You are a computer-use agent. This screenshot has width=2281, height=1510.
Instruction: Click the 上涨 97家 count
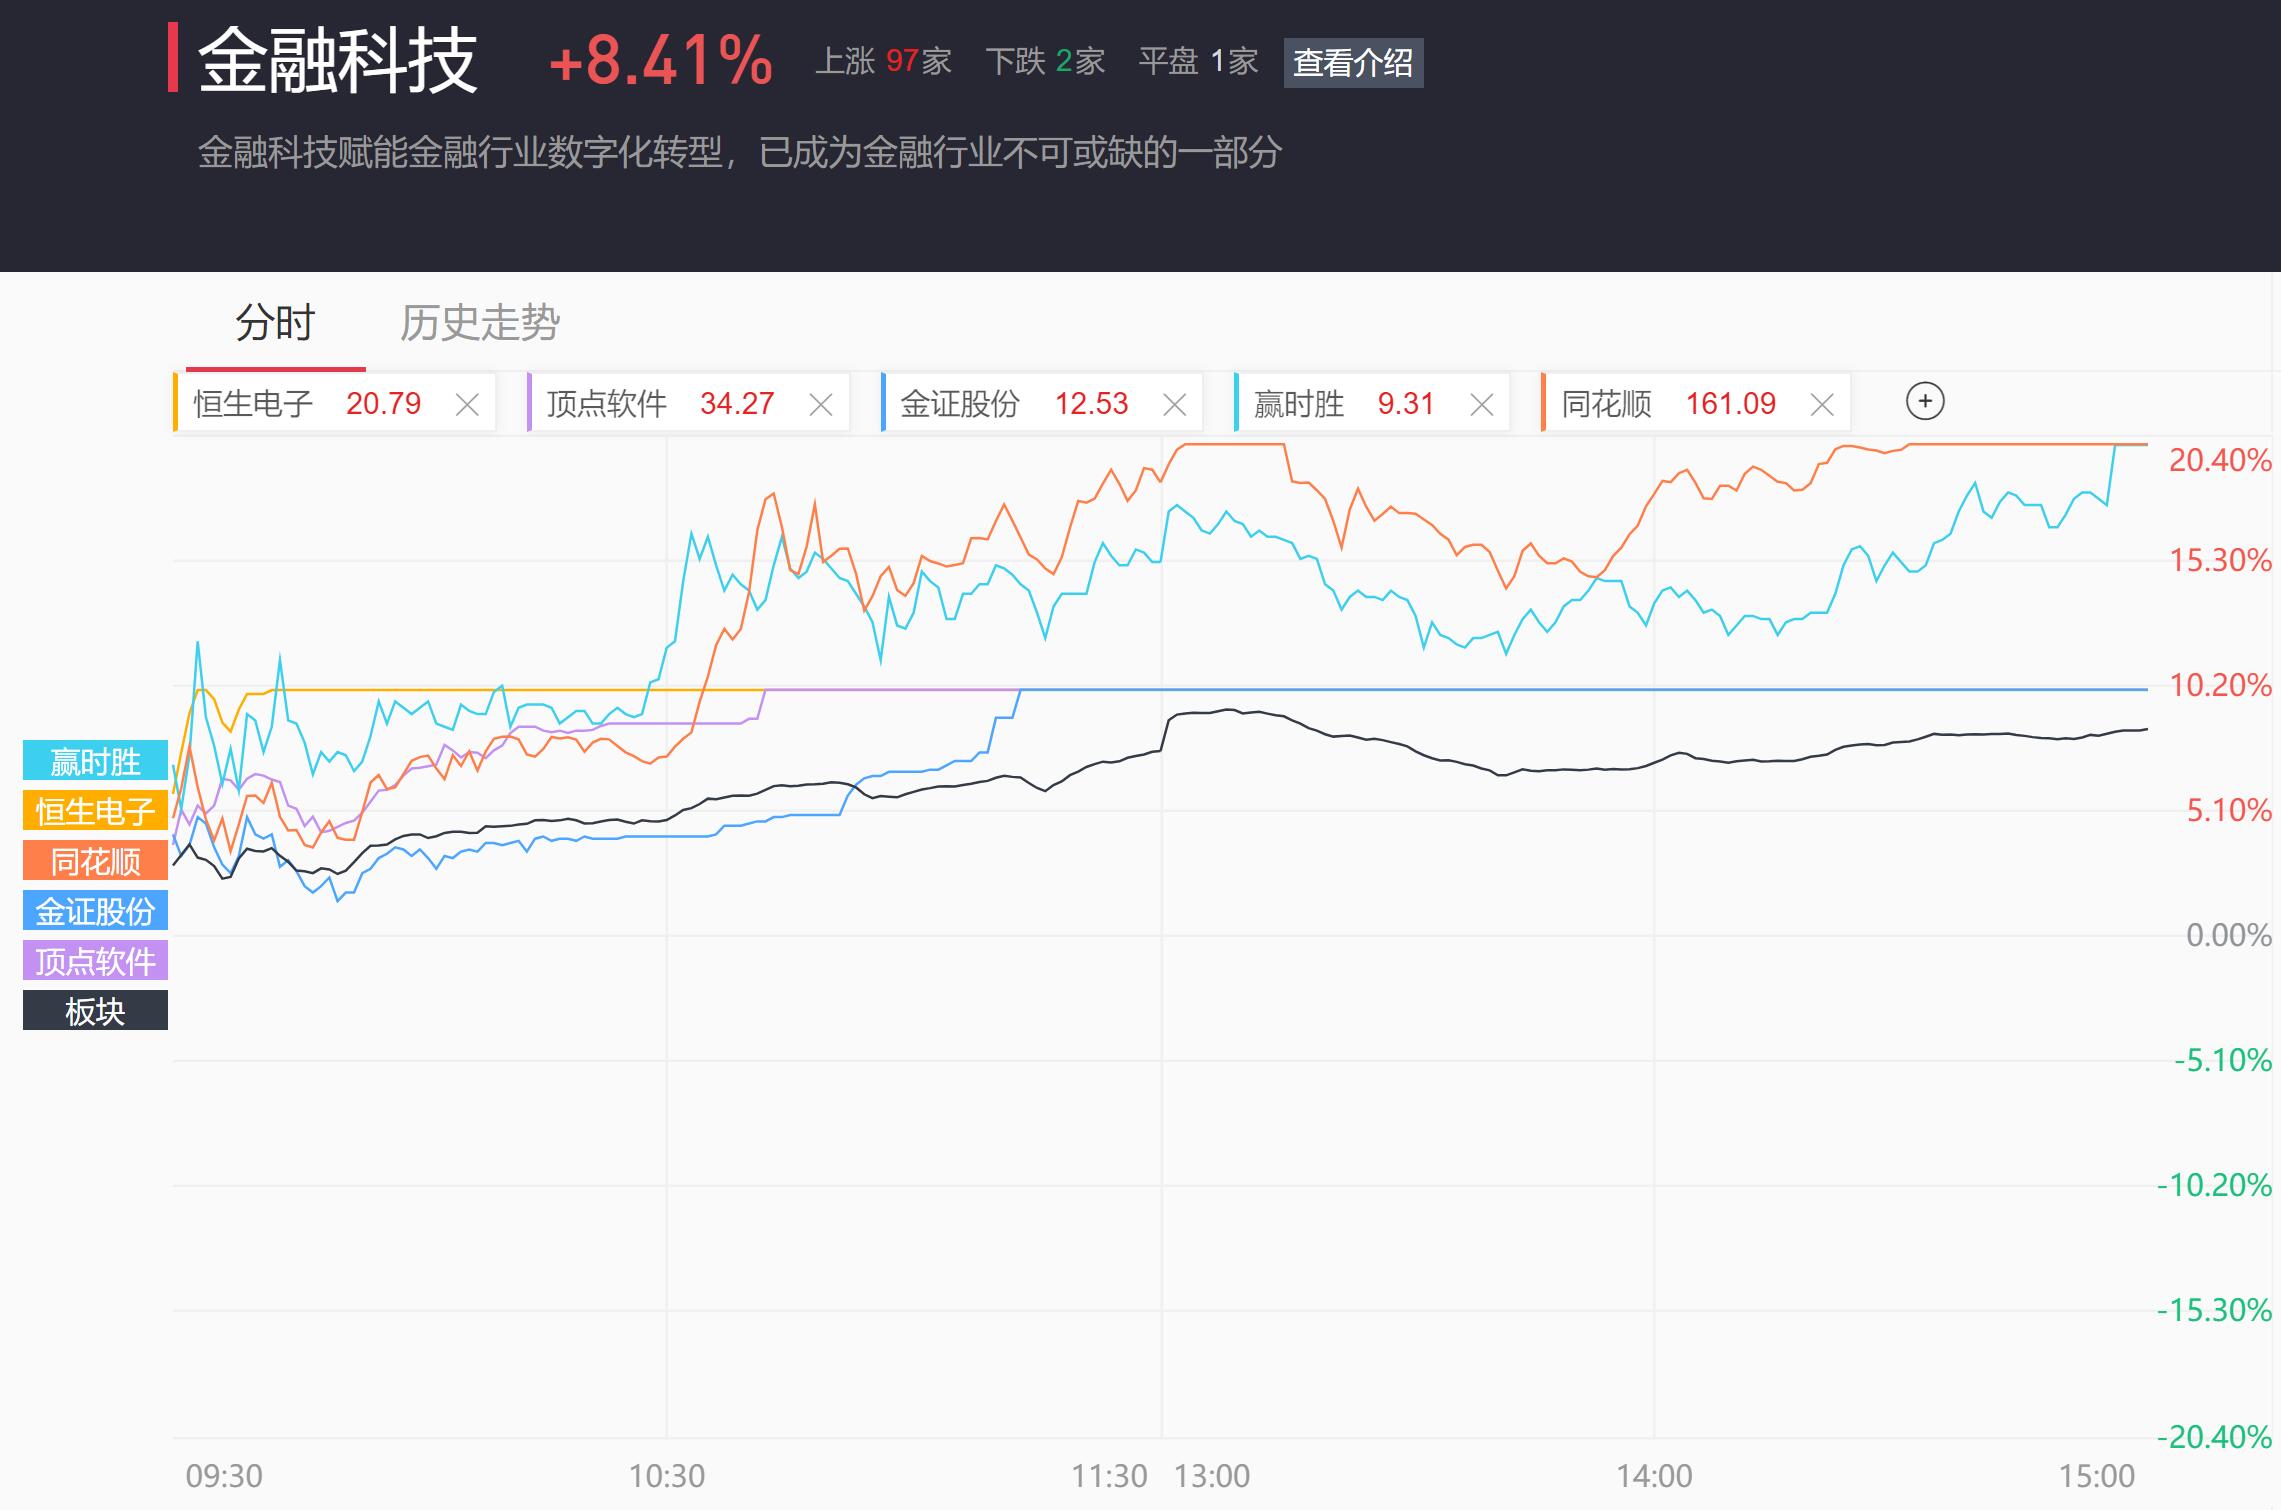click(x=883, y=62)
